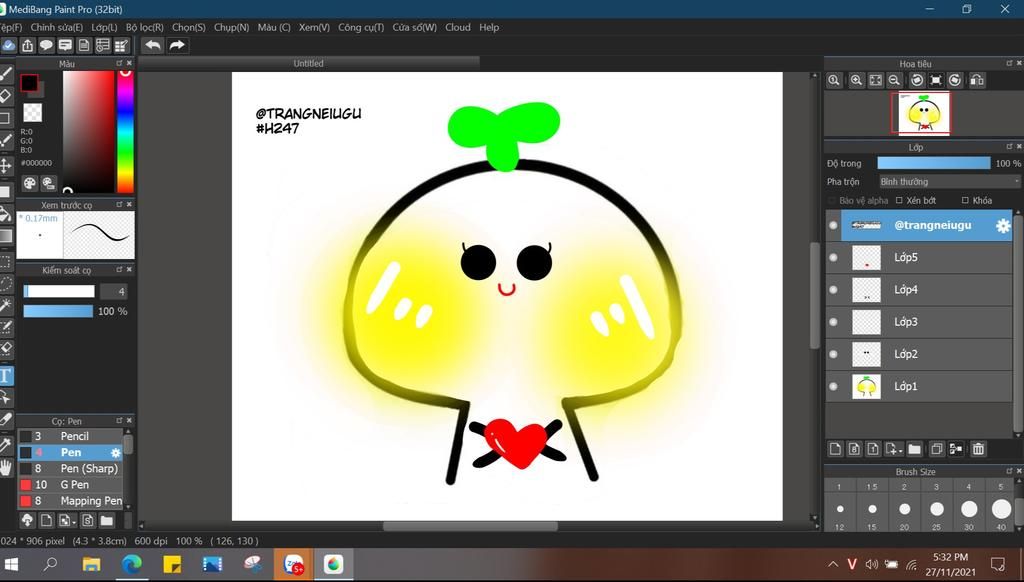Click the cloud save icon in top toolbar

8,45
